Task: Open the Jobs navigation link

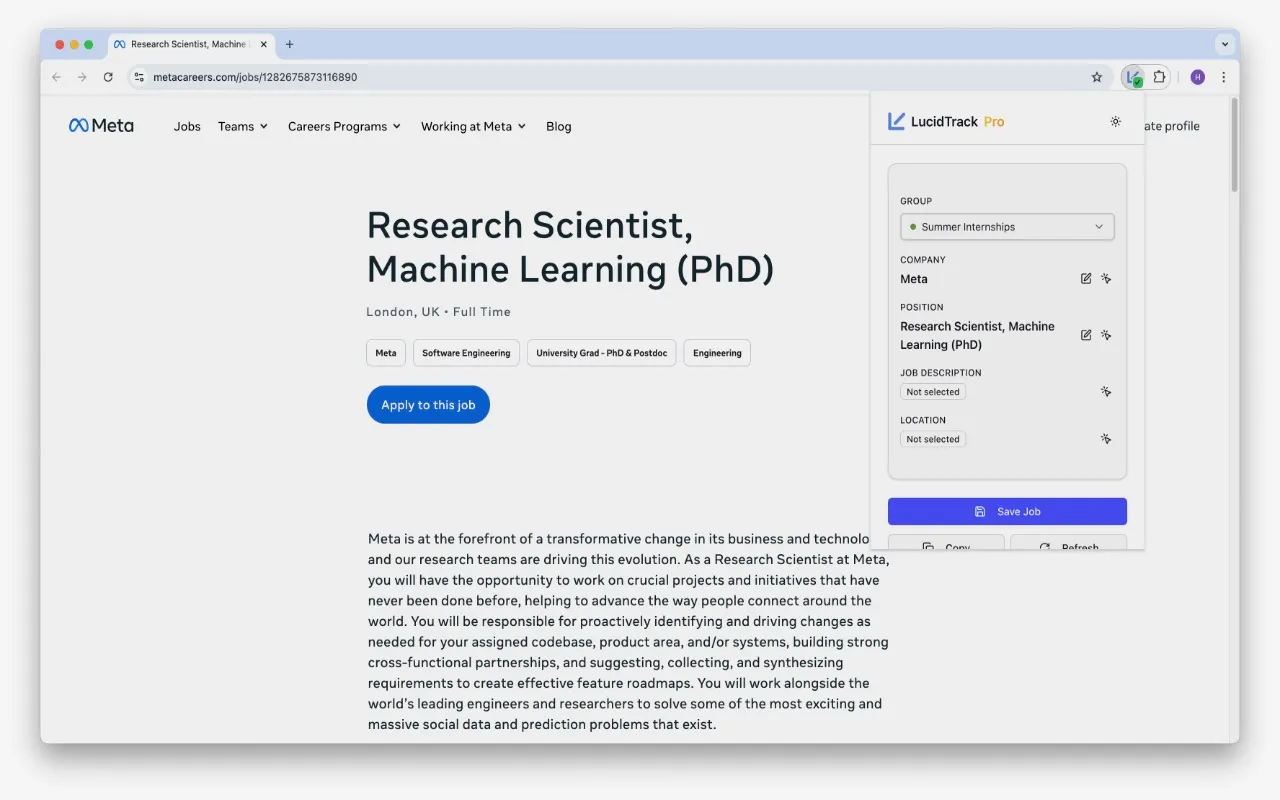Action: click(x=187, y=126)
